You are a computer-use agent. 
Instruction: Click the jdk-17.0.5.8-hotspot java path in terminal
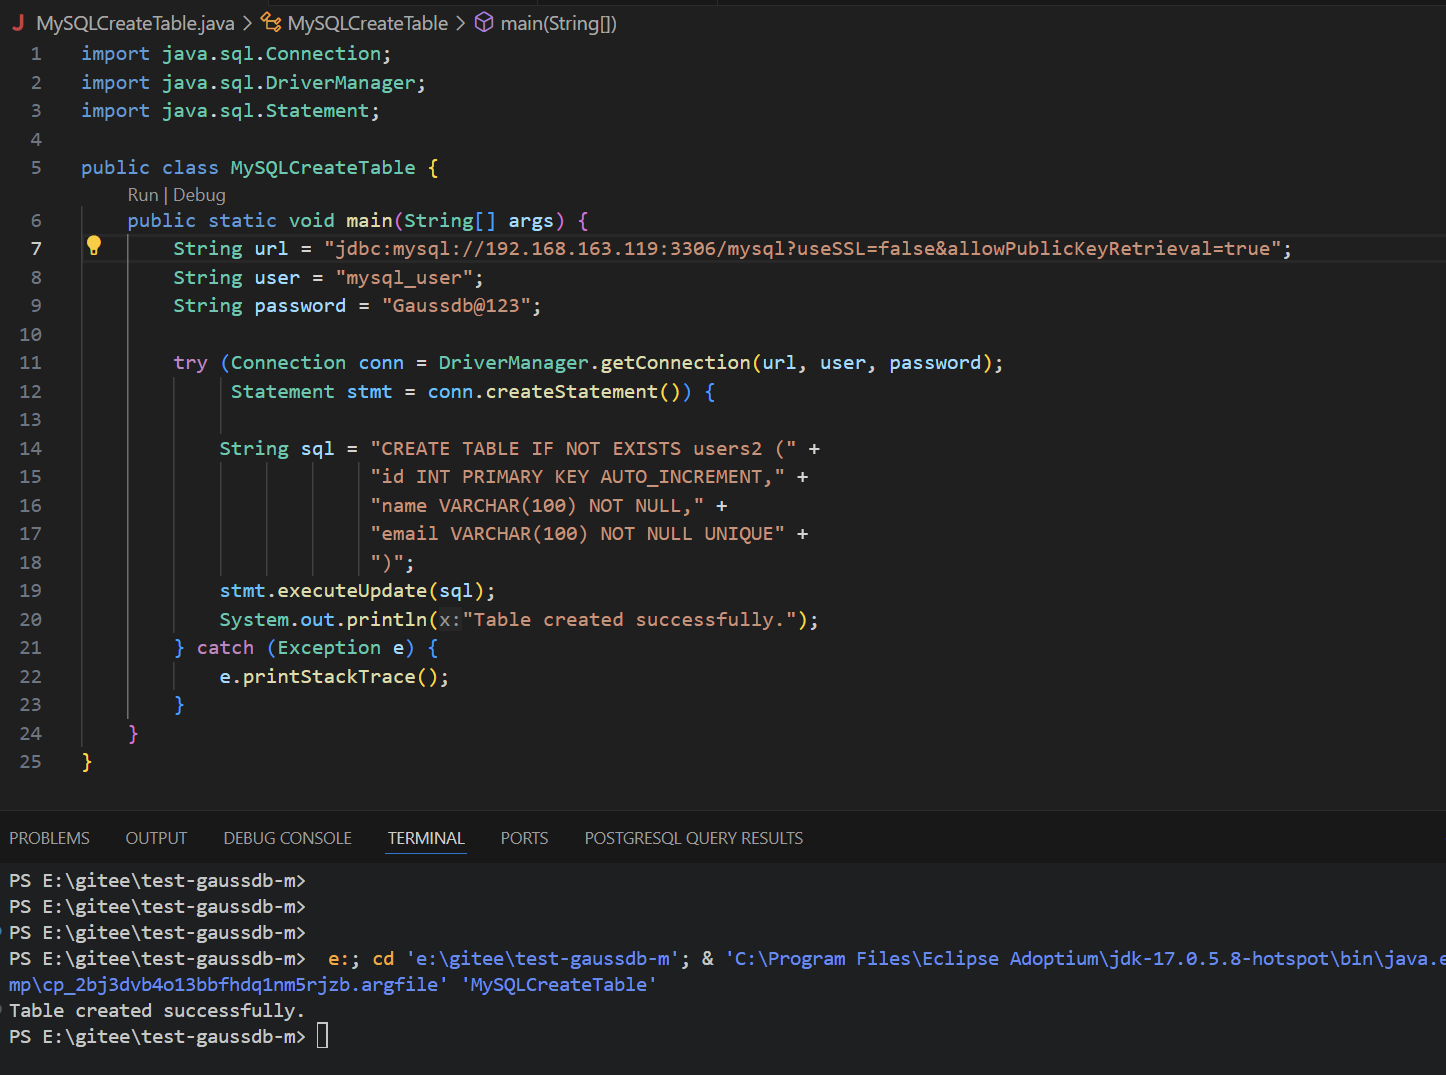(1085, 958)
